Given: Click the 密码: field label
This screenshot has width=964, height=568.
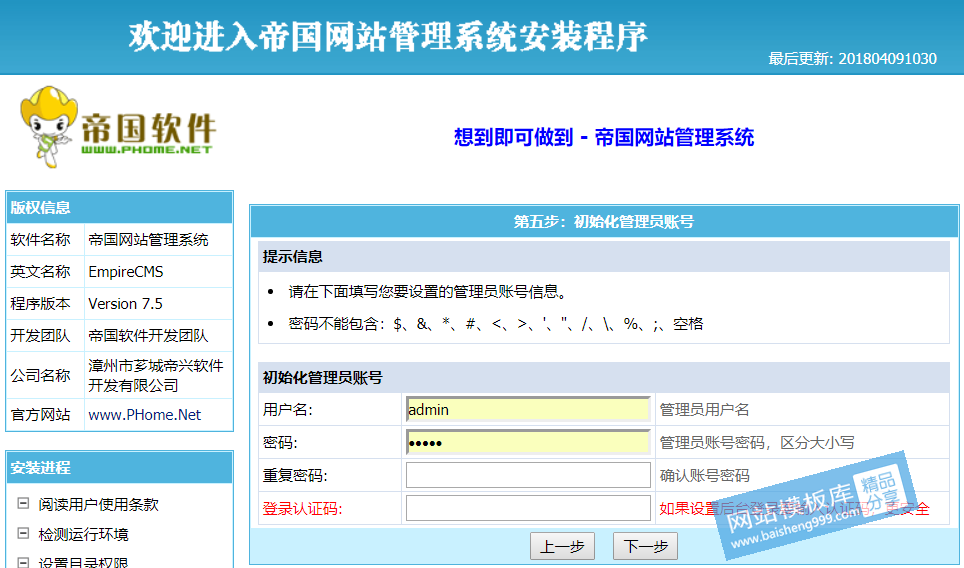Looking at the screenshot, I should pos(280,443).
